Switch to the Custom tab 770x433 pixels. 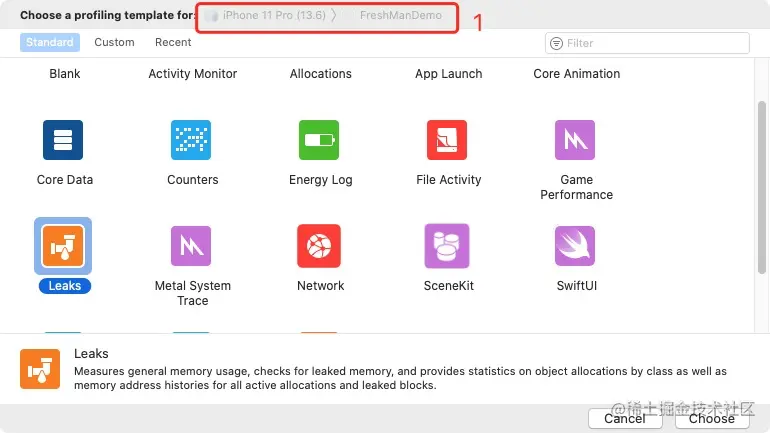point(114,42)
